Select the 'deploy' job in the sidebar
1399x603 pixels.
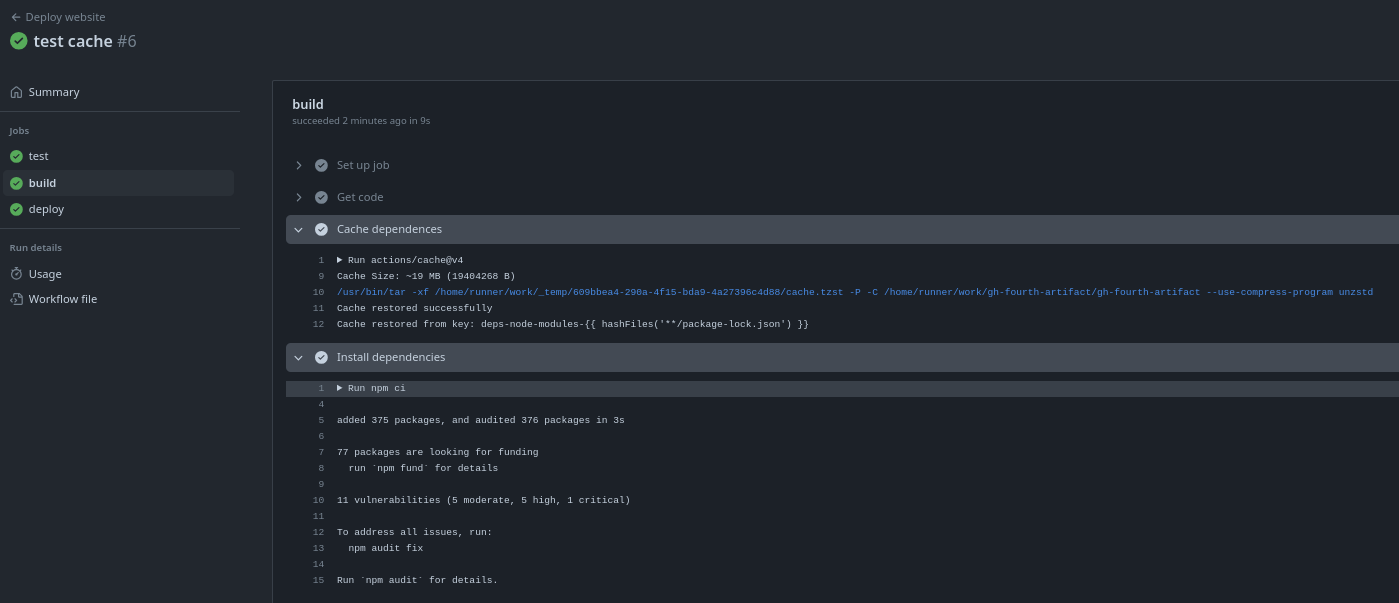click(x=46, y=209)
